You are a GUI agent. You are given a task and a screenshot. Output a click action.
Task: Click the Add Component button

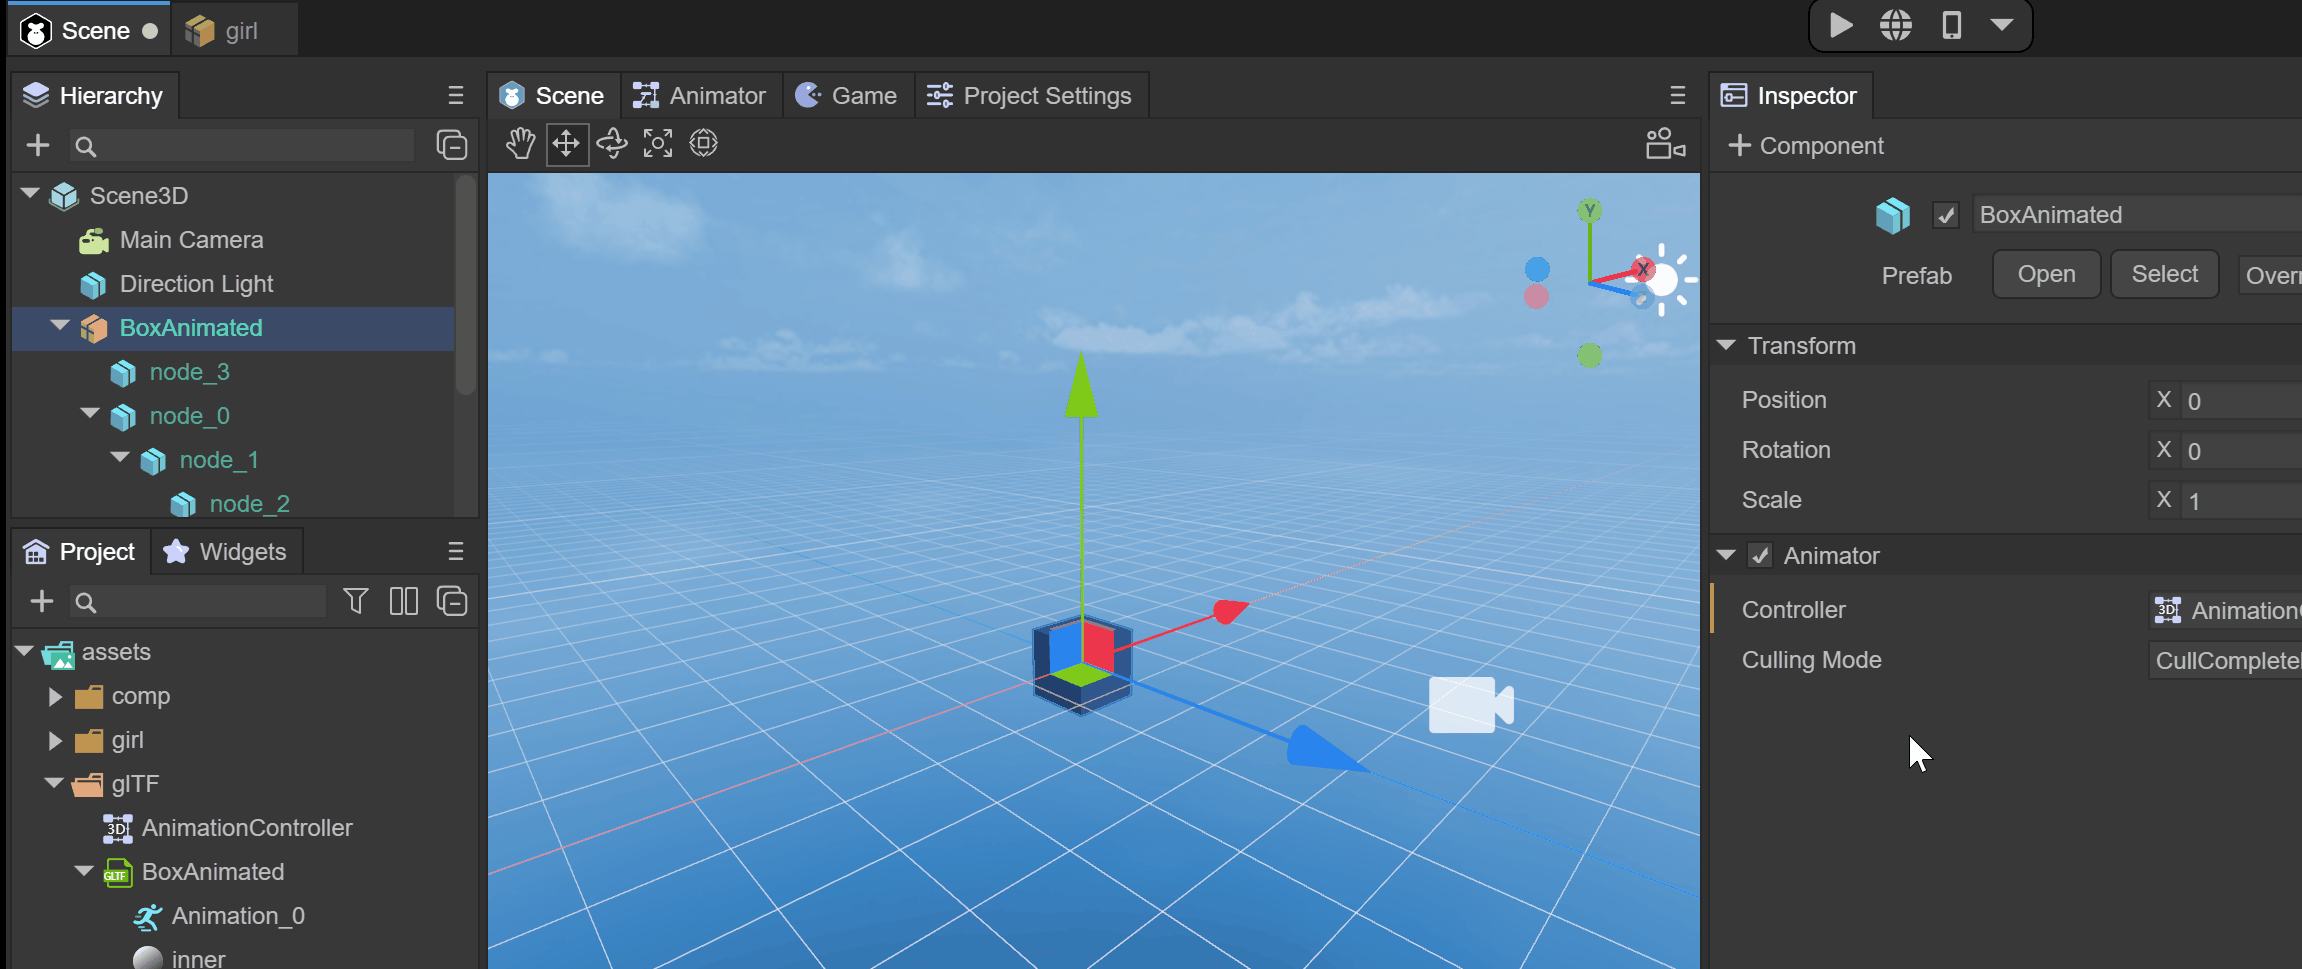coord(1806,146)
